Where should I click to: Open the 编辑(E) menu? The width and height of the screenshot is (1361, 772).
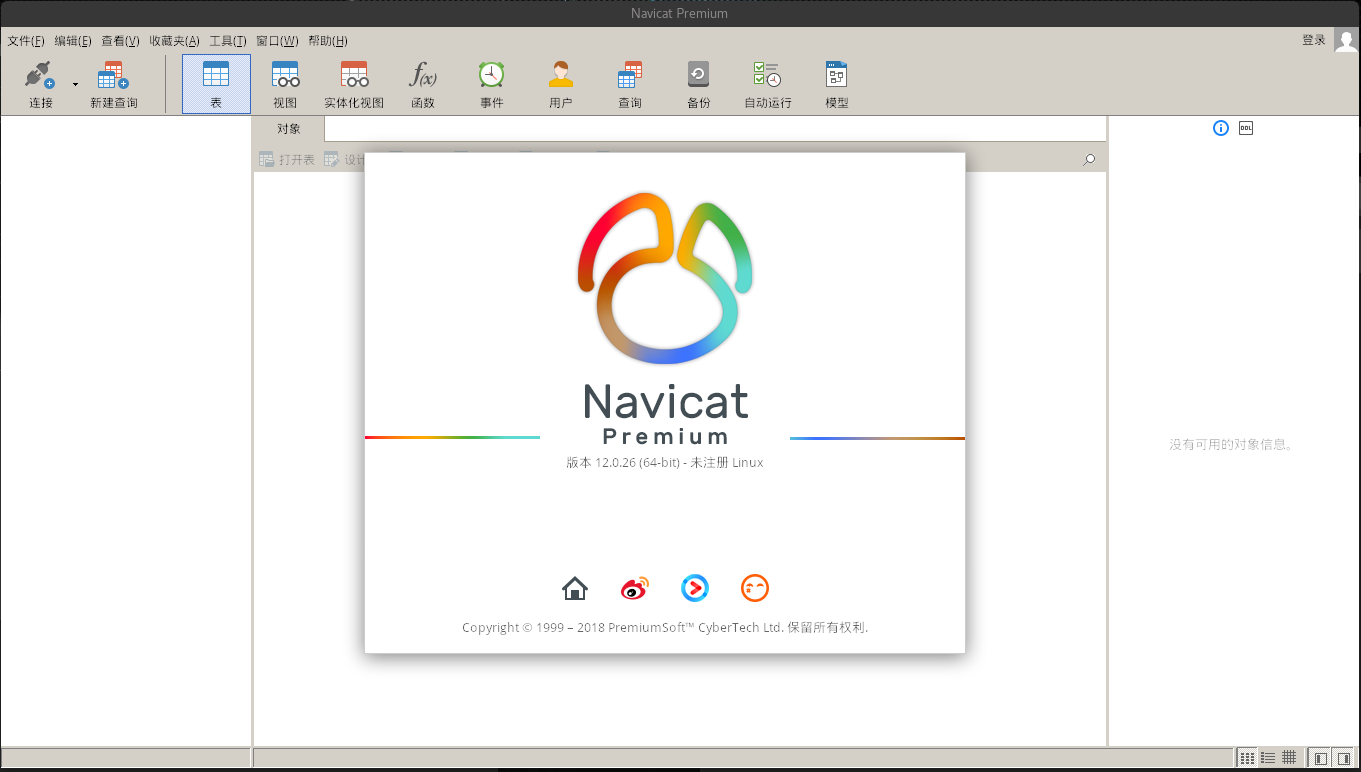coord(73,41)
